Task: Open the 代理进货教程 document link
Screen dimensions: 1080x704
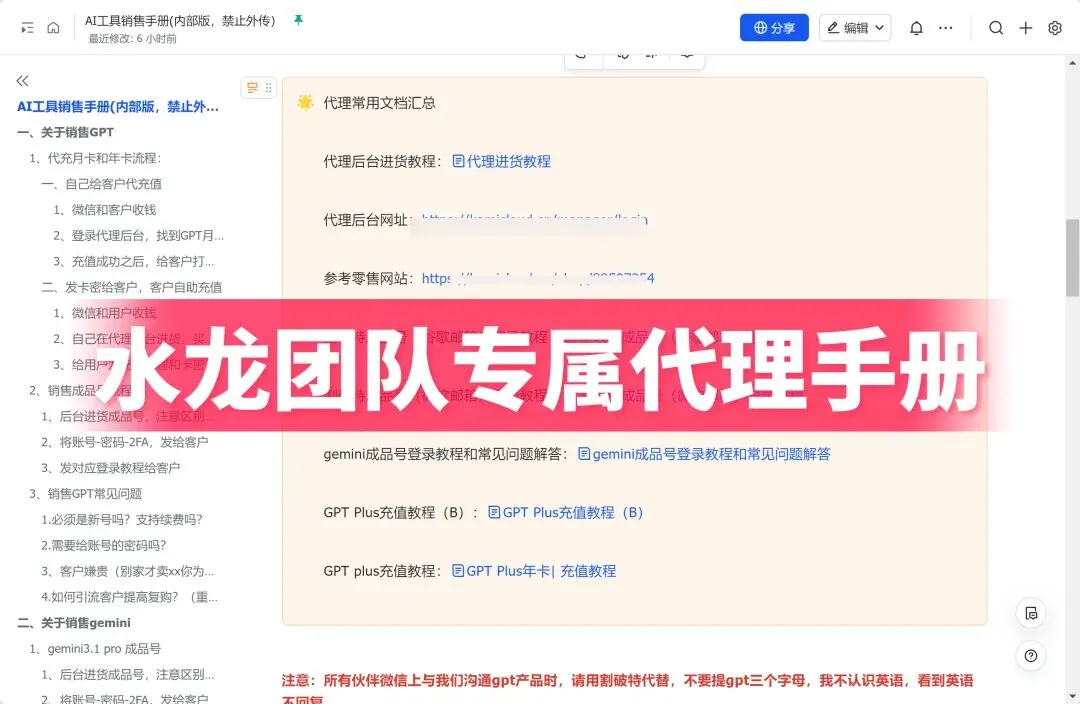Action: pyautogui.click(x=501, y=161)
